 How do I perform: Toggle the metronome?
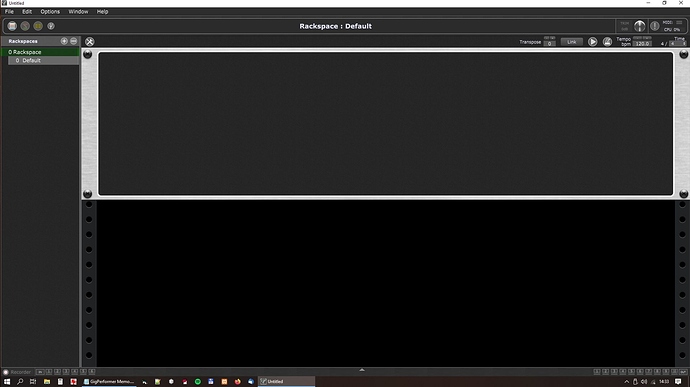[607, 42]
